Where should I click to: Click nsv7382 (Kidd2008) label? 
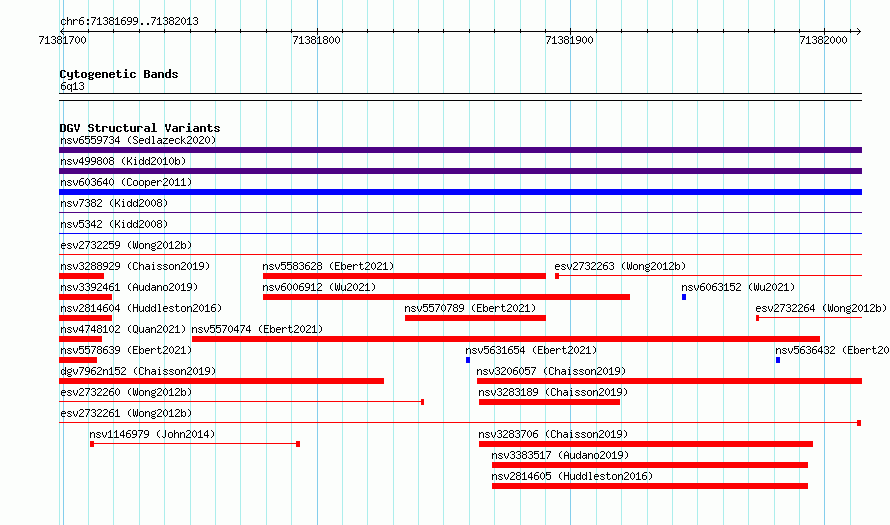coord(114,203)
